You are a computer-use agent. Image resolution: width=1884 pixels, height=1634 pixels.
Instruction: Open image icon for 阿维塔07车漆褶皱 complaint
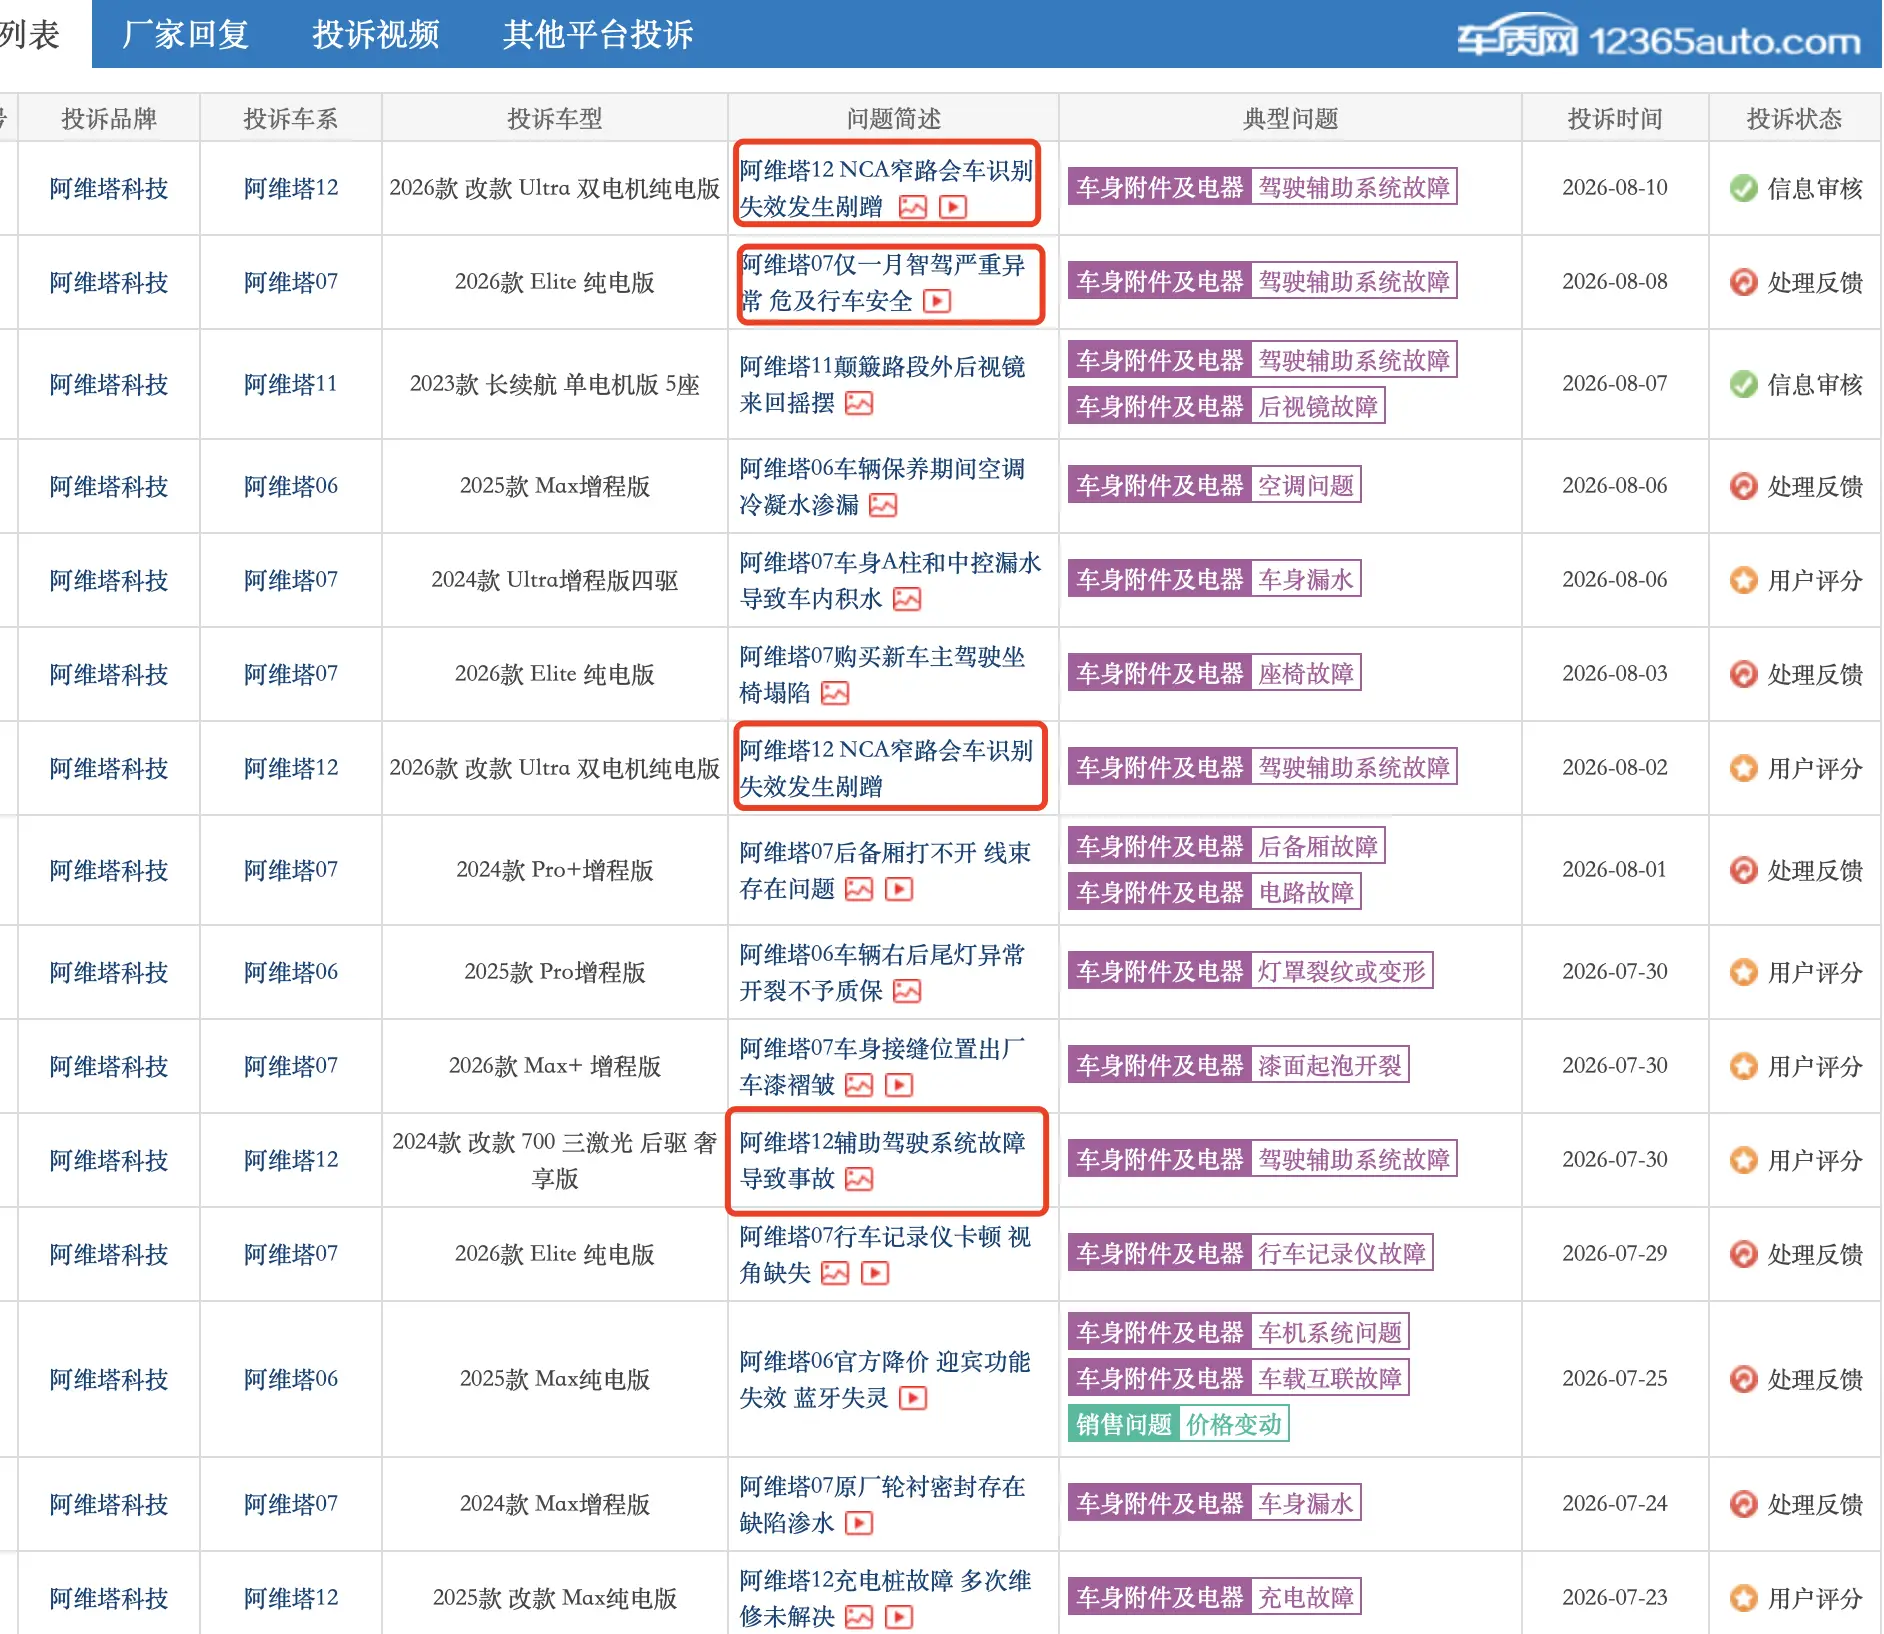(859, 1085)
